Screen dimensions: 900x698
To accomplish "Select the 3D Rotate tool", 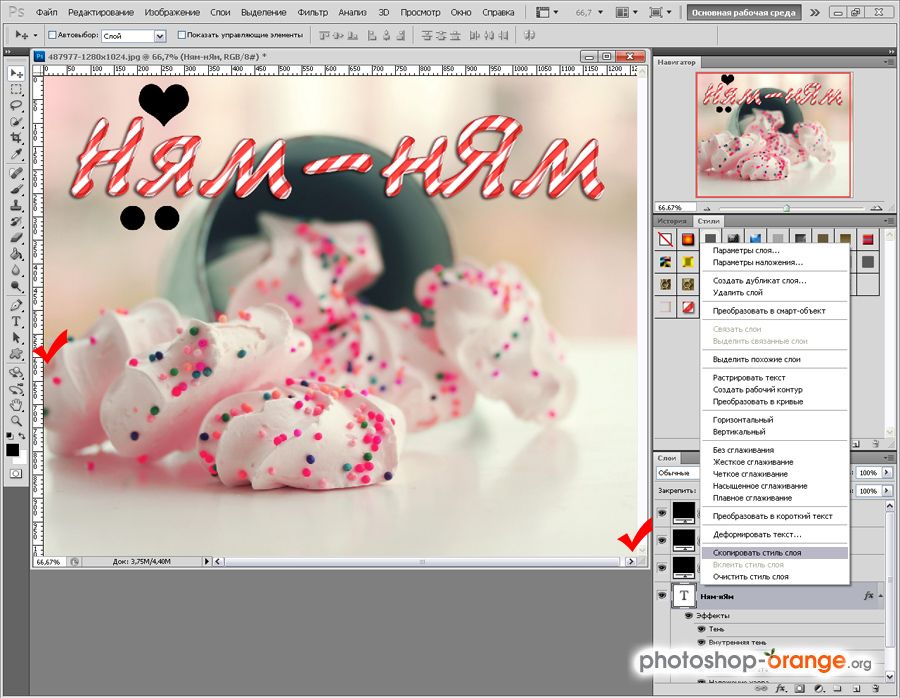I will tap(16, 373).
